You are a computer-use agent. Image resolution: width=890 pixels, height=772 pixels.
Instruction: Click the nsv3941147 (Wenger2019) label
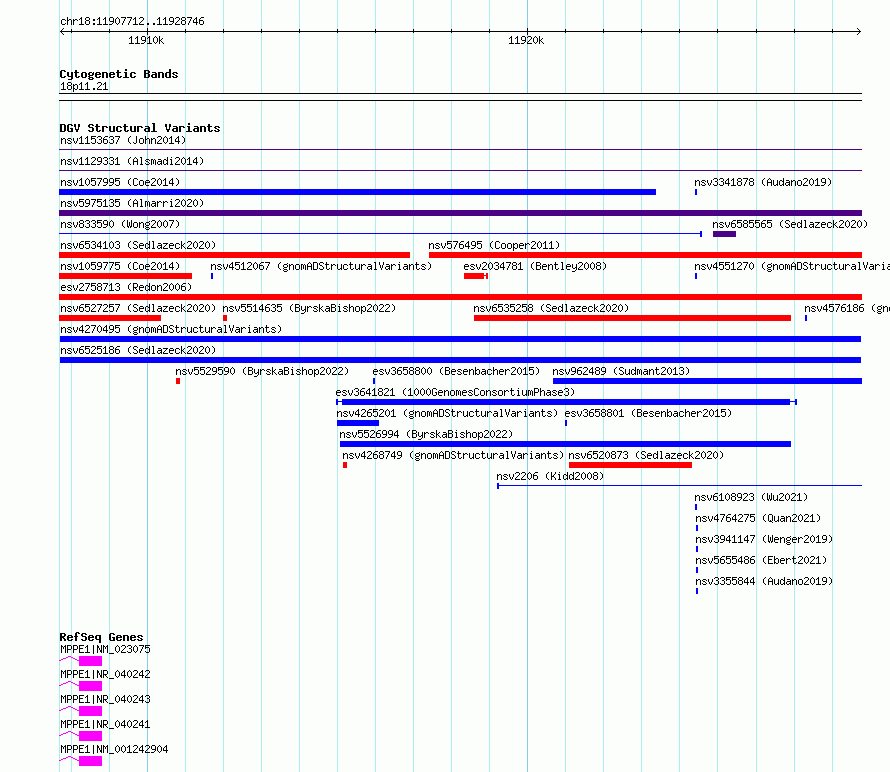pyautogui.click(x=764, y=539)
